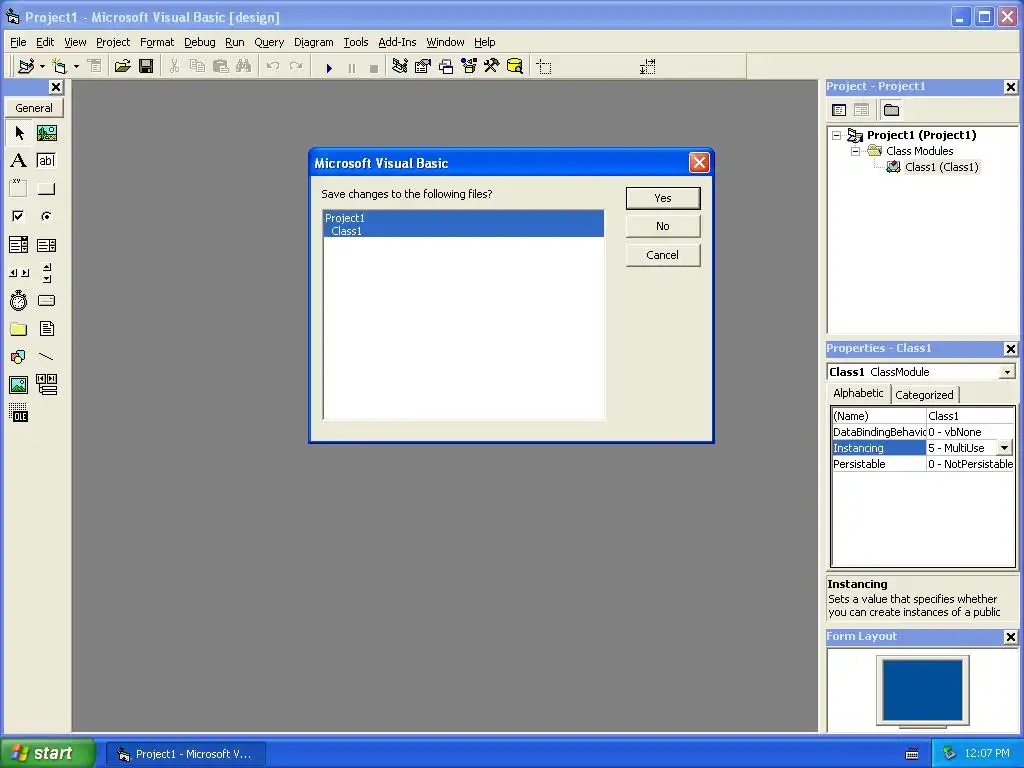Select the DirListBox folder control in toolbox
The image size is (1024, 768).
click(19, 328)
